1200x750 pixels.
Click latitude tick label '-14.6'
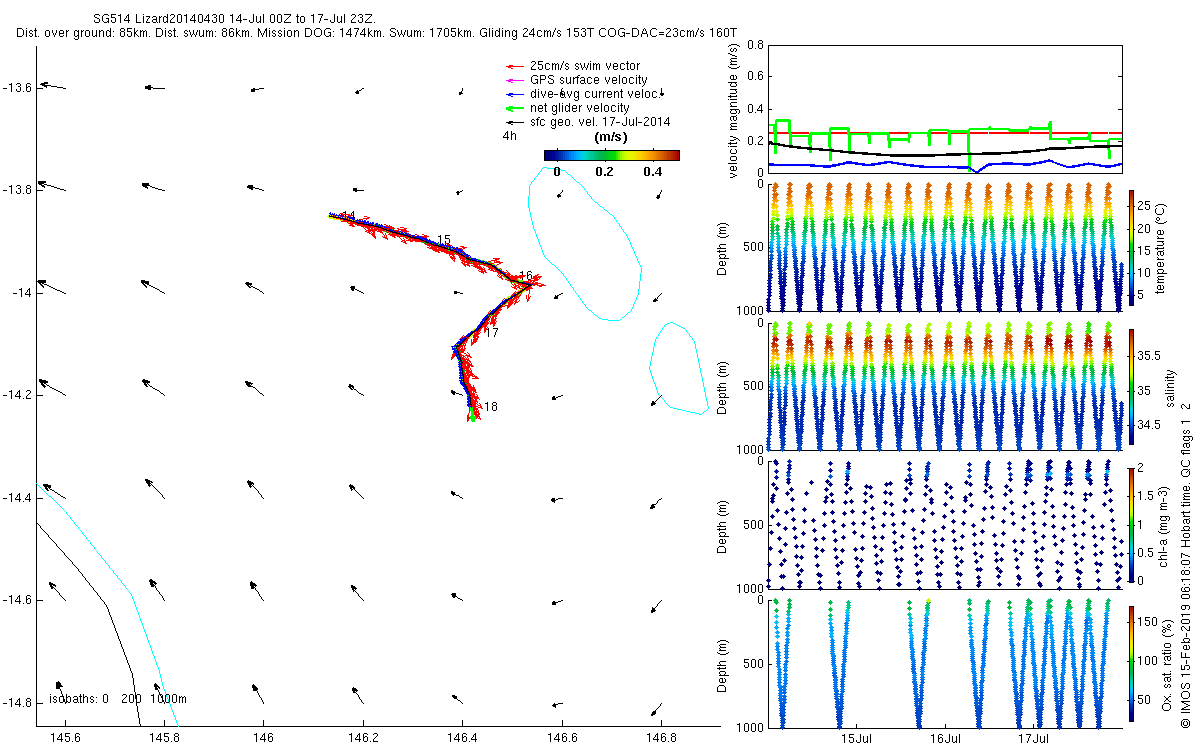pyautogui.click(x=17, y=600)
